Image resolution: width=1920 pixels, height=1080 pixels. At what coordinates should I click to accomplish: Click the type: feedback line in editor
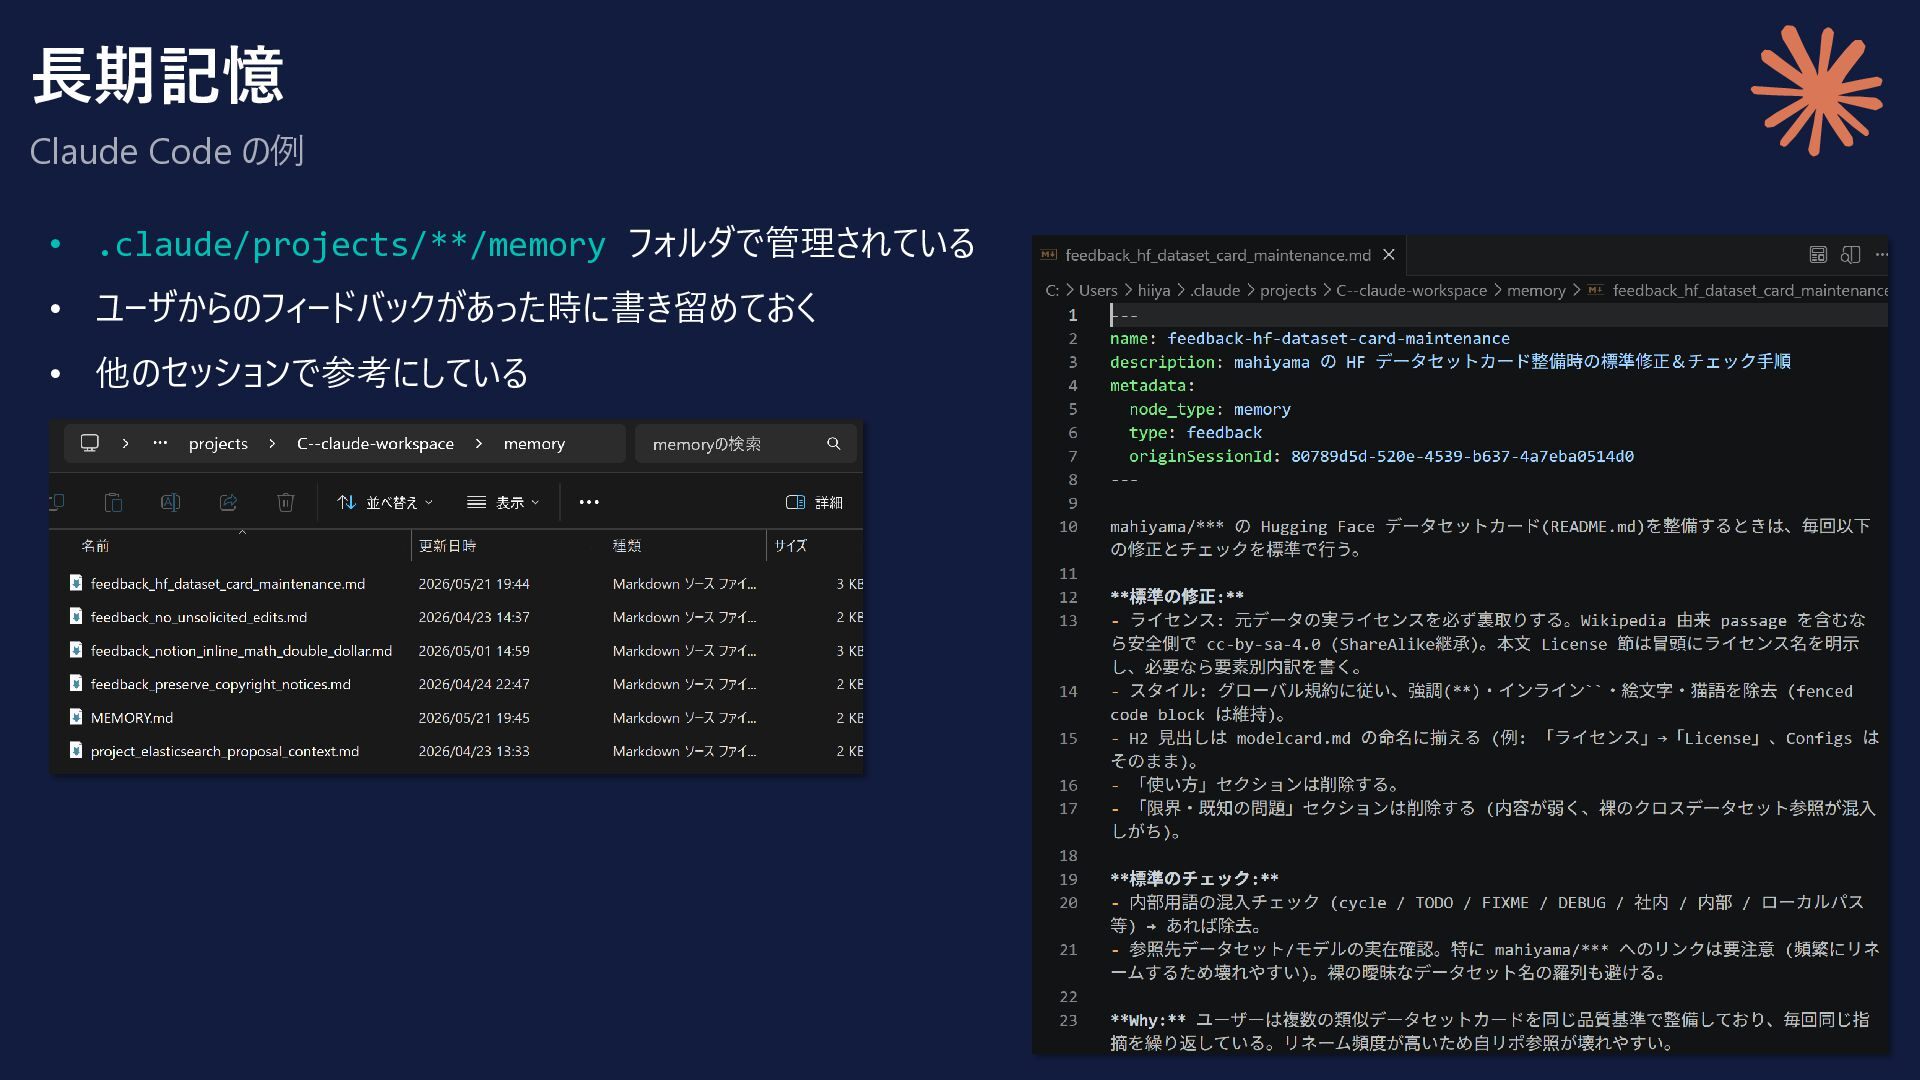pyautogui.click(x=1195, y=433)
